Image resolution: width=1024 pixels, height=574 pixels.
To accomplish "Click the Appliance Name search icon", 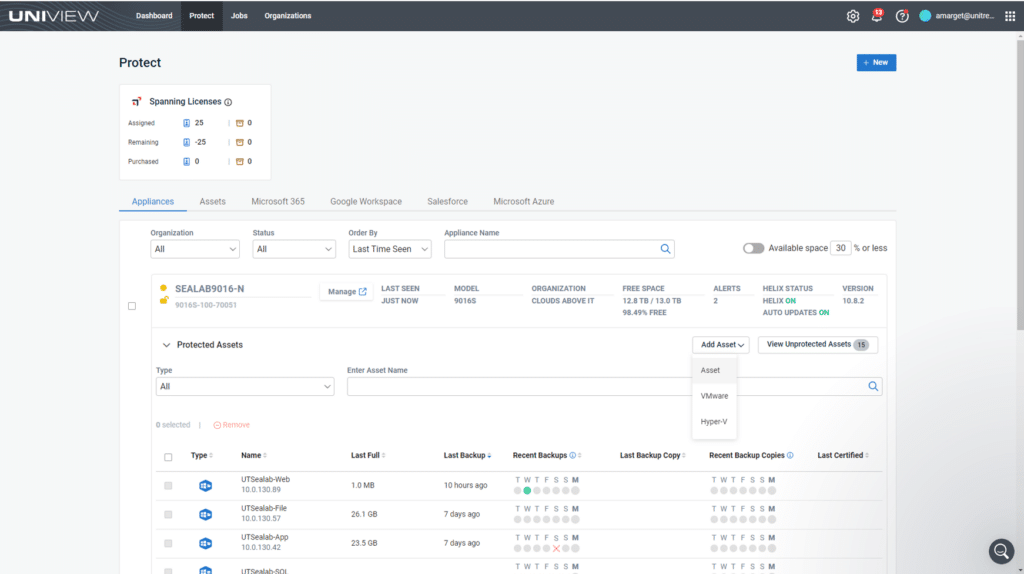I will click(x=665, y=249).
